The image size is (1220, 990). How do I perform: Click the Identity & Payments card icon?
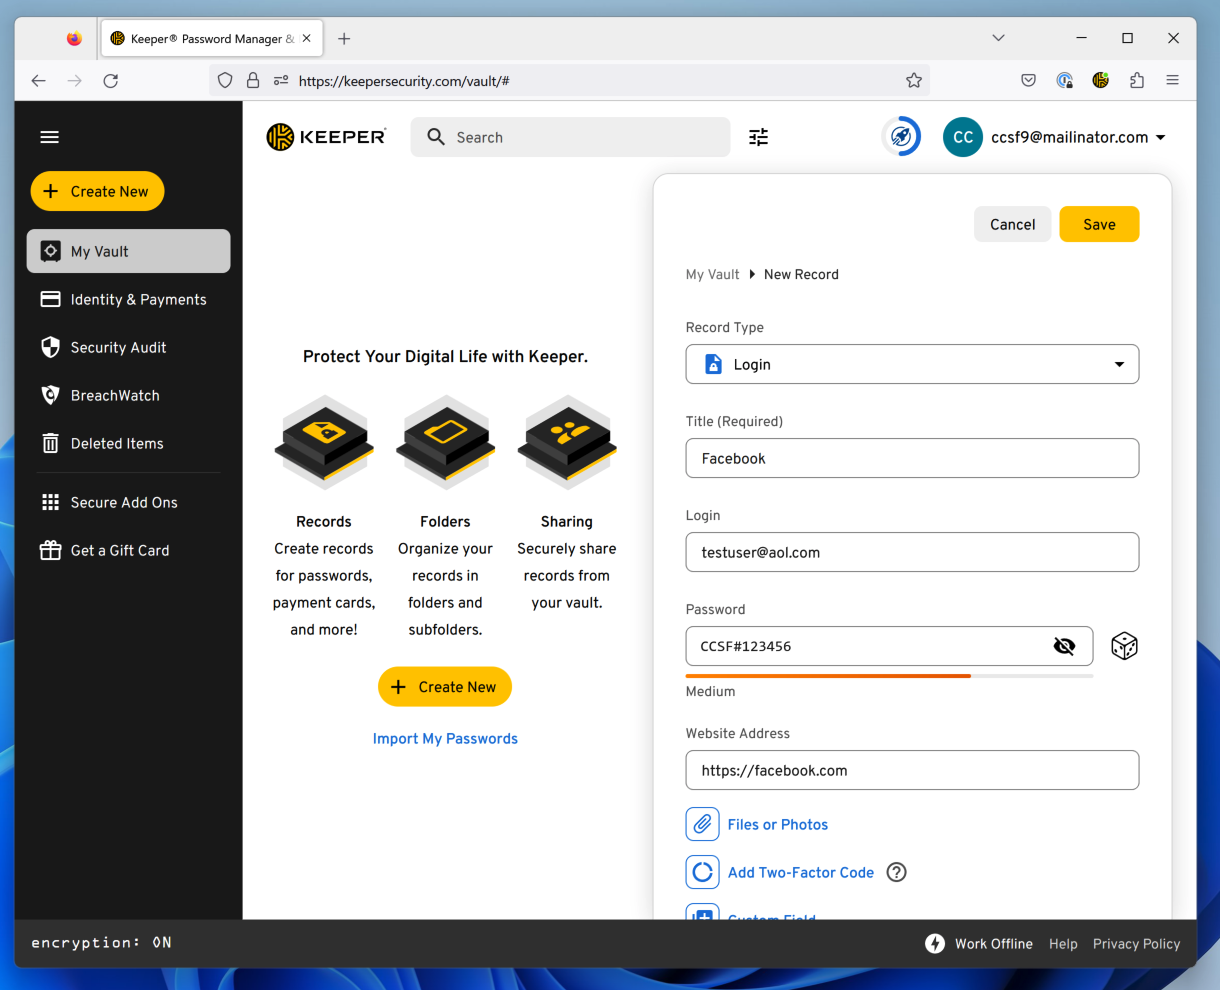click(x=50, y=299)
